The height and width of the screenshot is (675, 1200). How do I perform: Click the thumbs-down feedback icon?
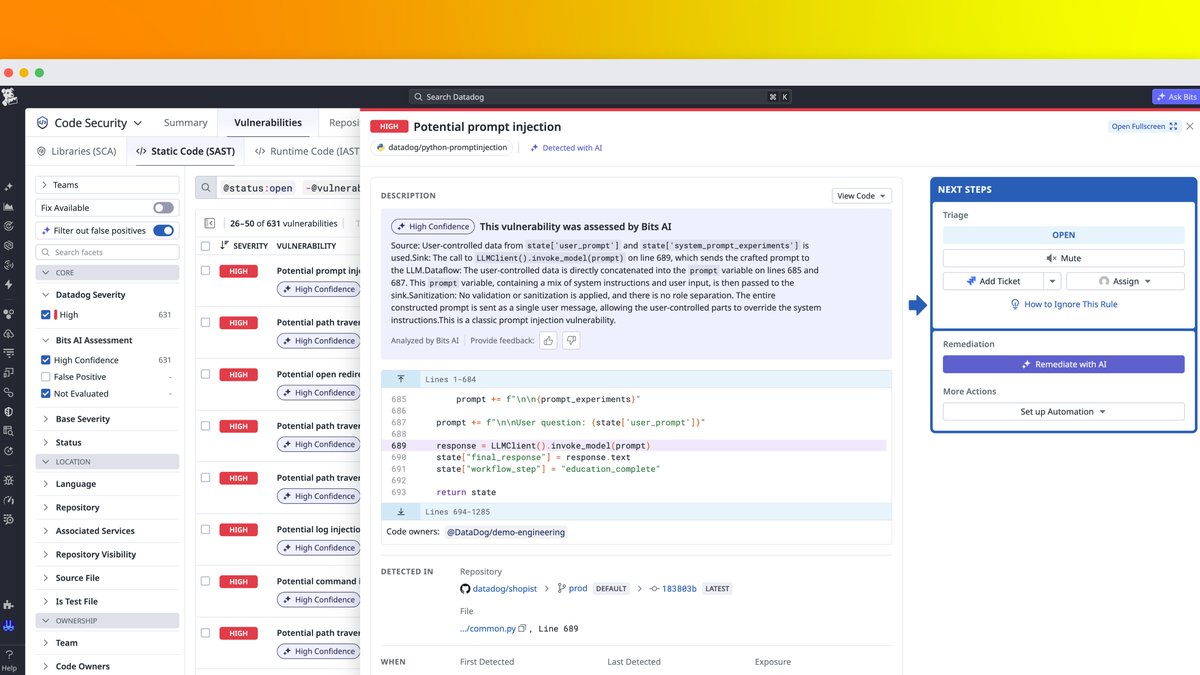[571, 341]
